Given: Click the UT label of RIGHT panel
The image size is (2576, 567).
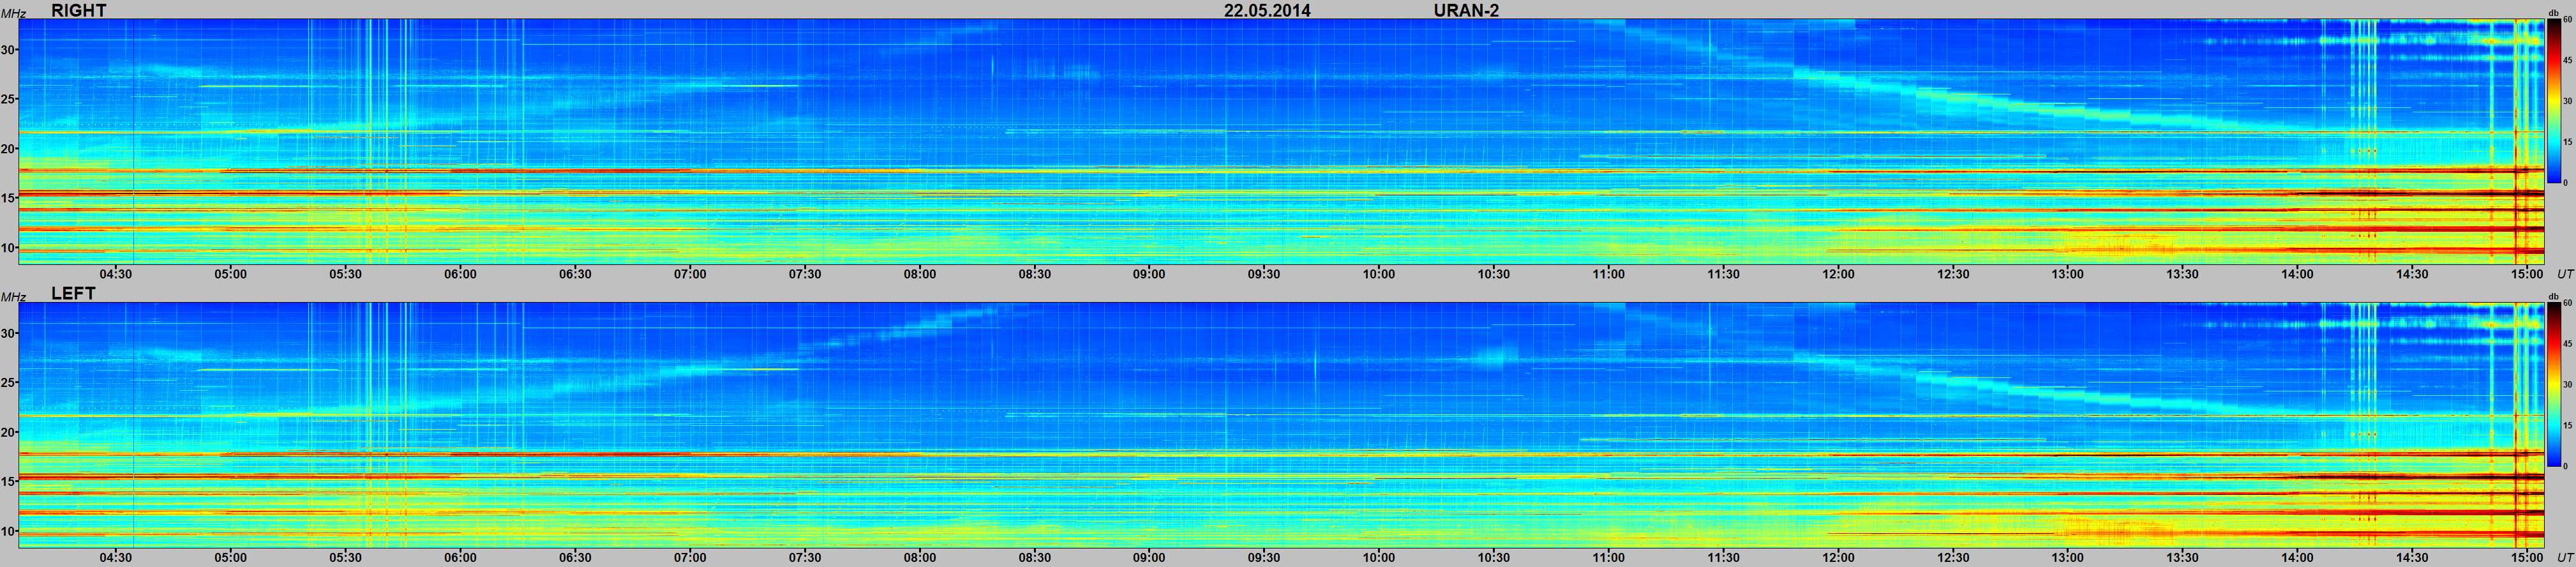Looking at the screenshot, I should point(2565,274).
